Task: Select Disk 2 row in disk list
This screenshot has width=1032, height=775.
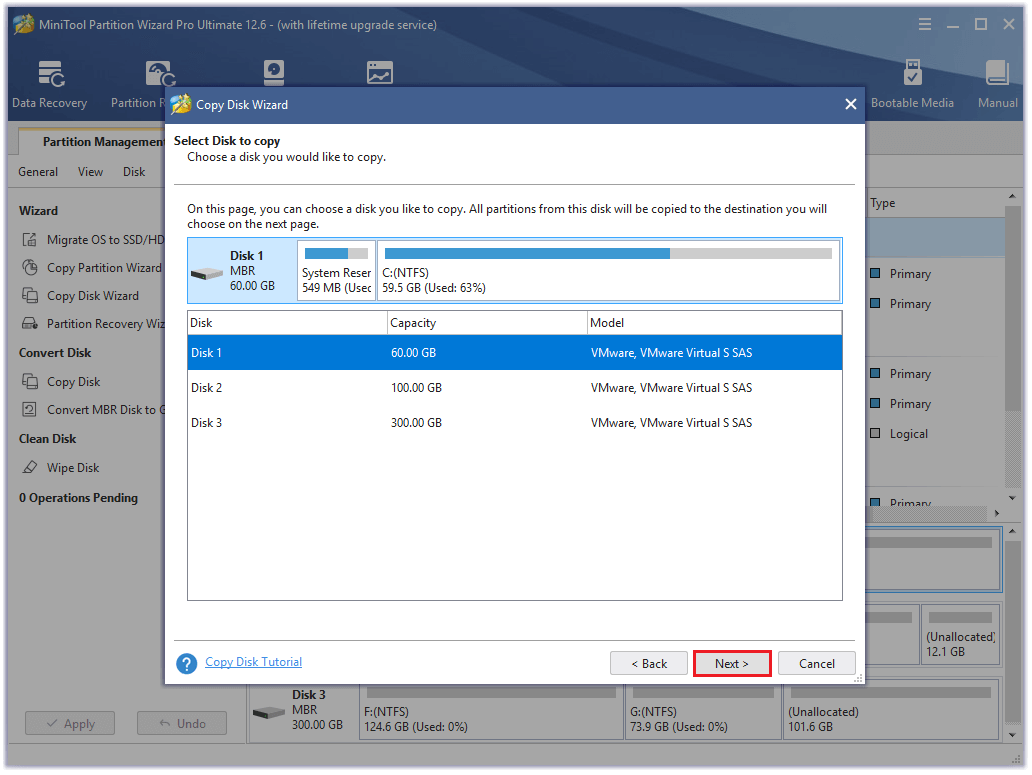Action: [514, 388]
